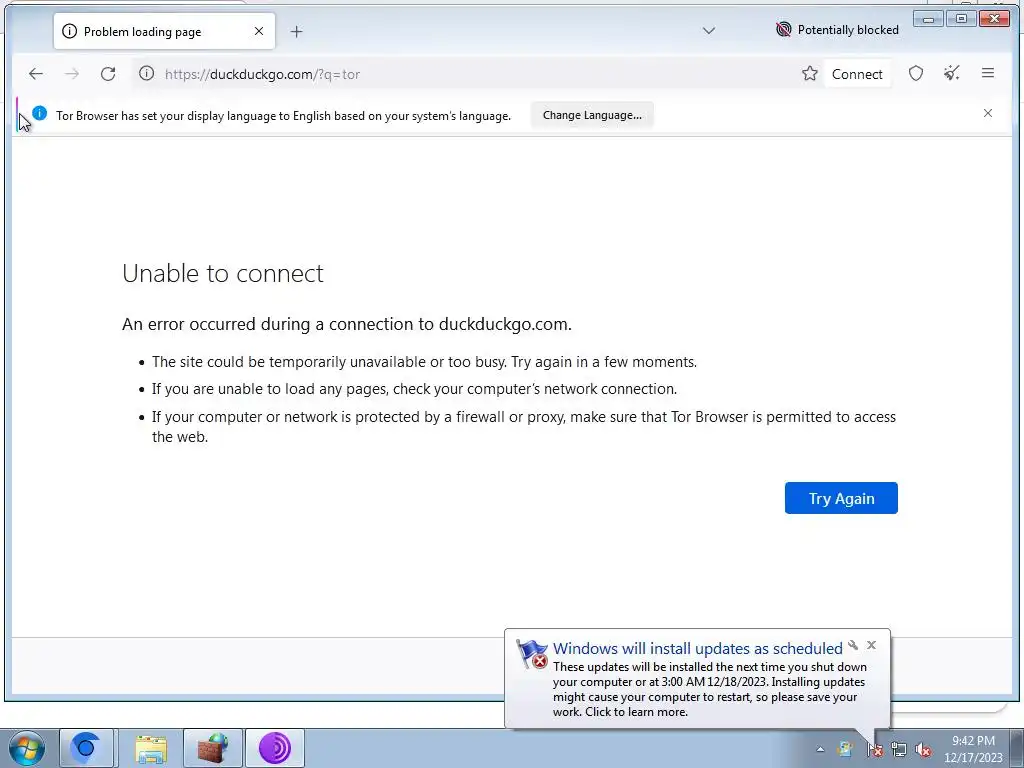Open the shield security level icon
The width and height of the screenshot is (1024, 768).
[916, 74]
